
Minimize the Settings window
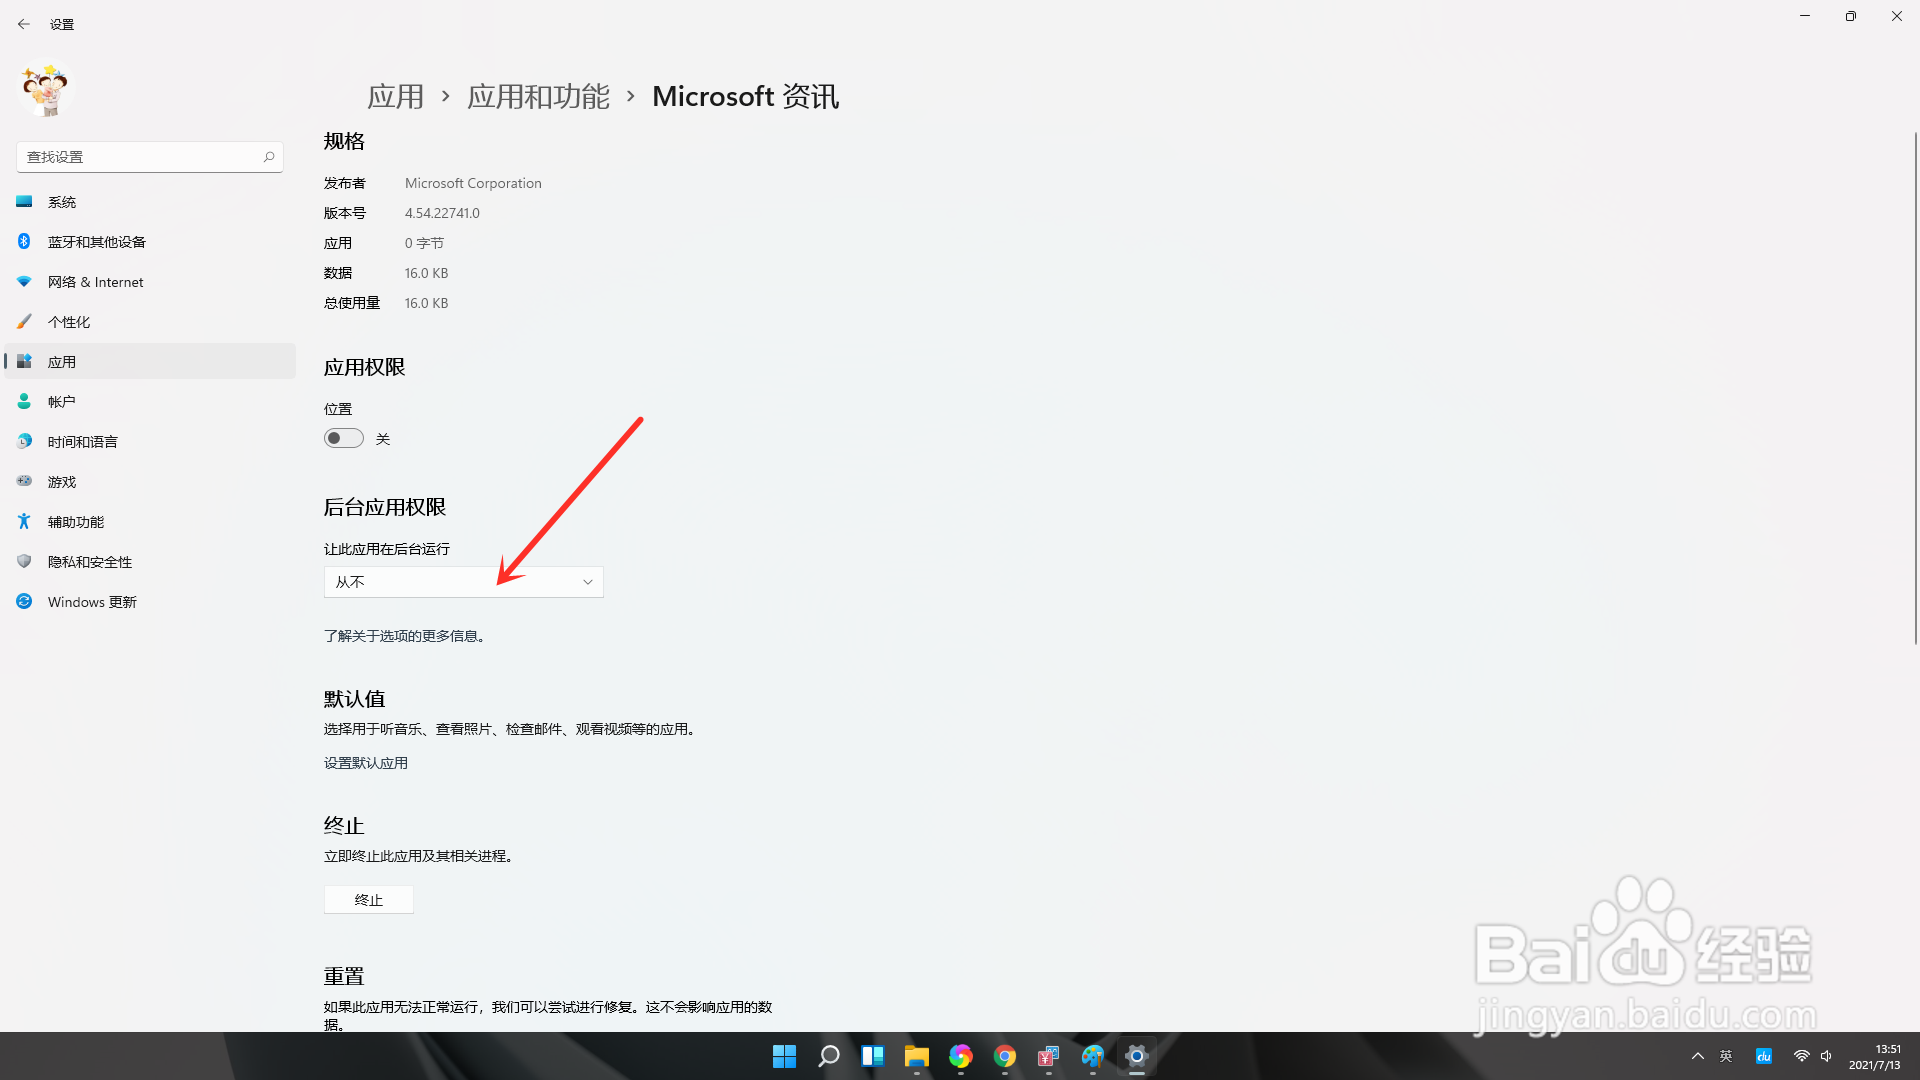click(1805, 16)
